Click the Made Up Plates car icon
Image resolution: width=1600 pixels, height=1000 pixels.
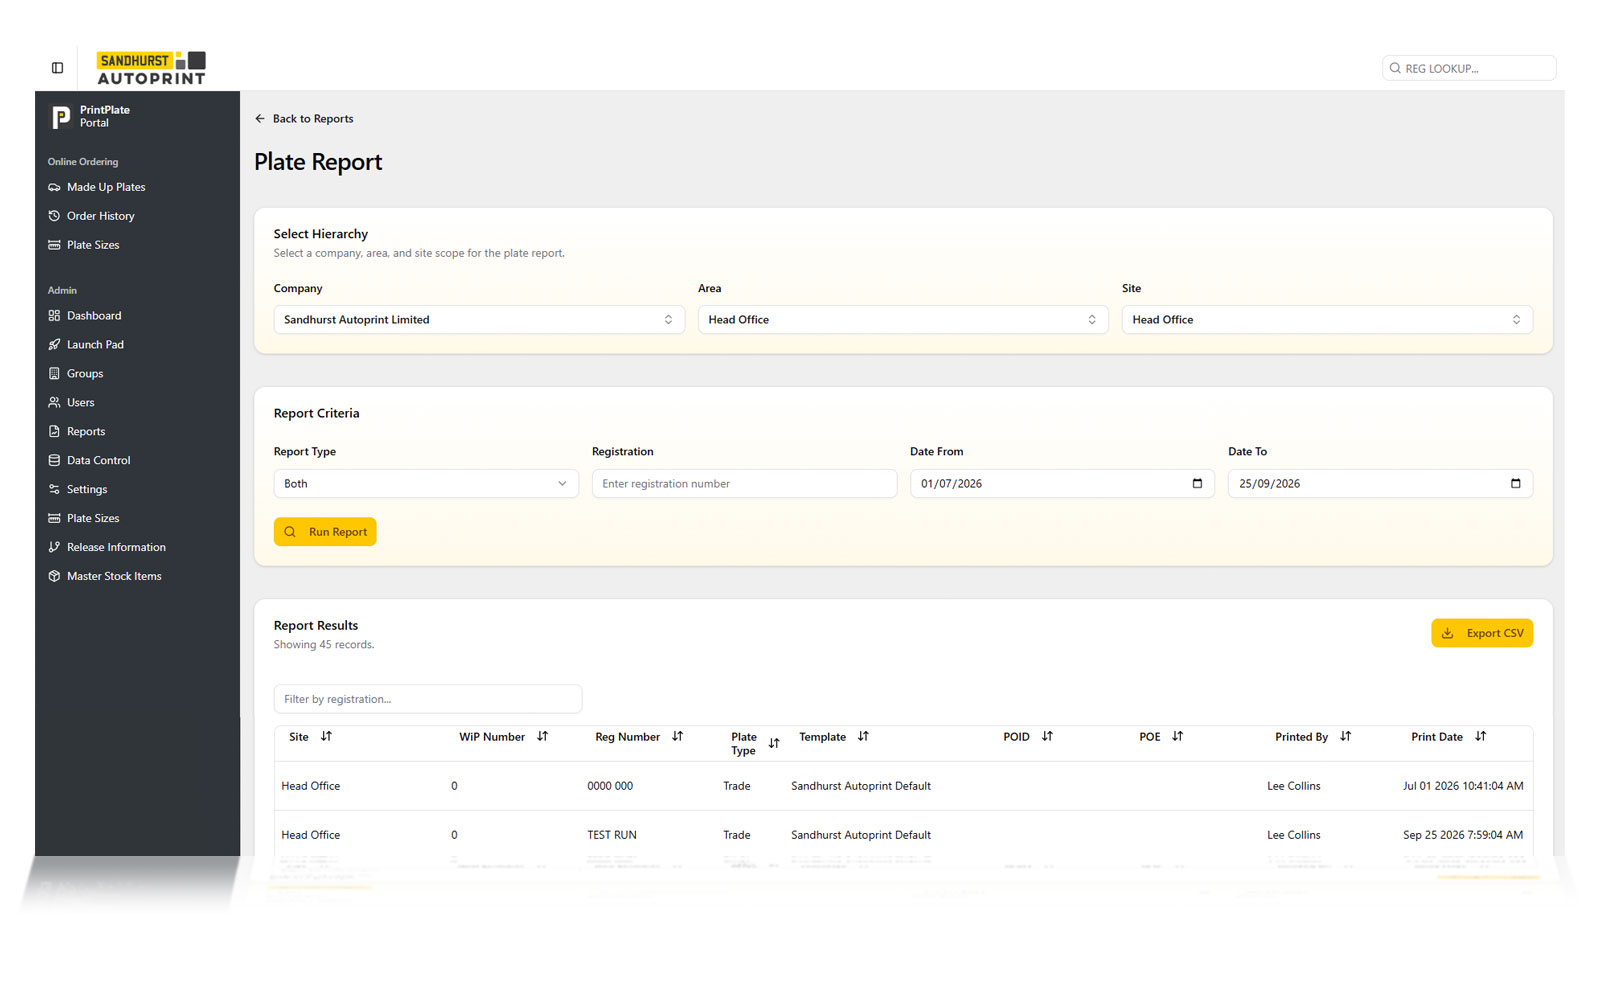(x=54, y=187)
